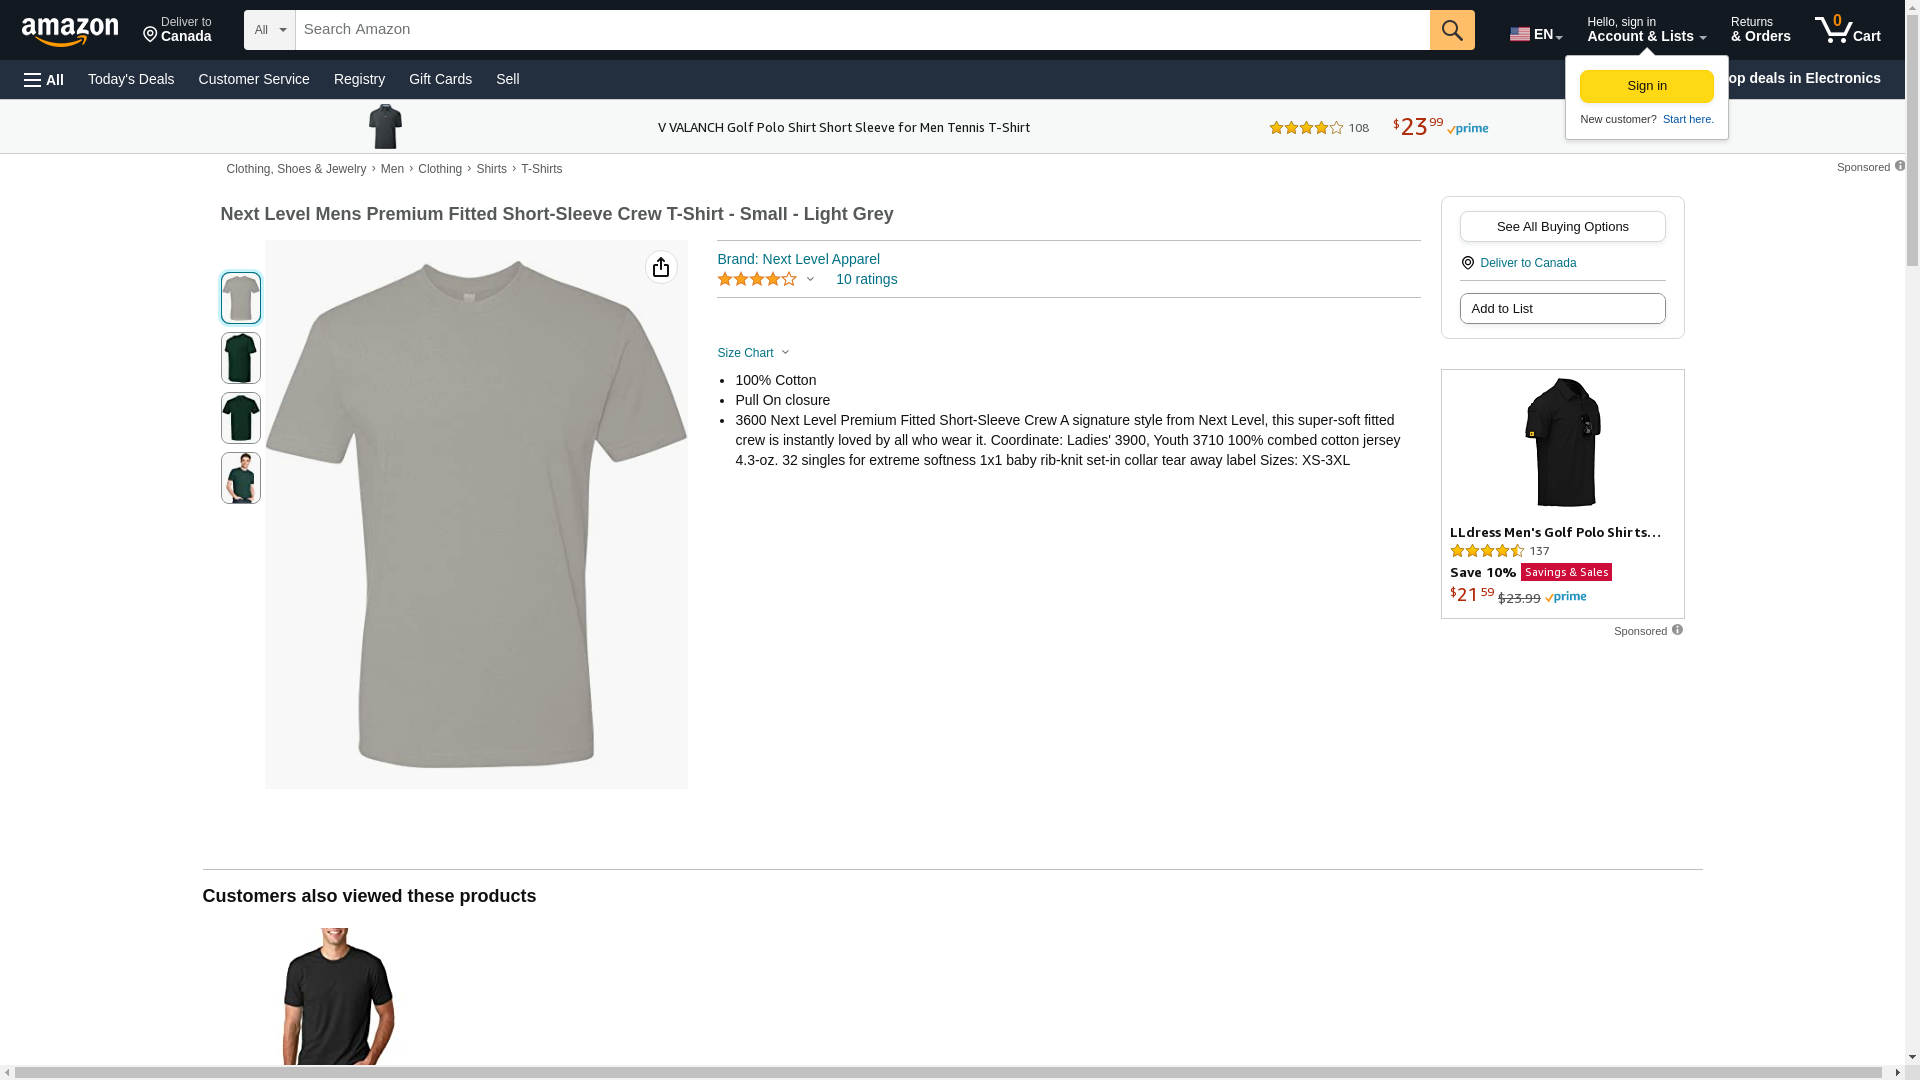1920x1080 pixels.
Task: Open the shopping cart
Action: (1848, 30)
